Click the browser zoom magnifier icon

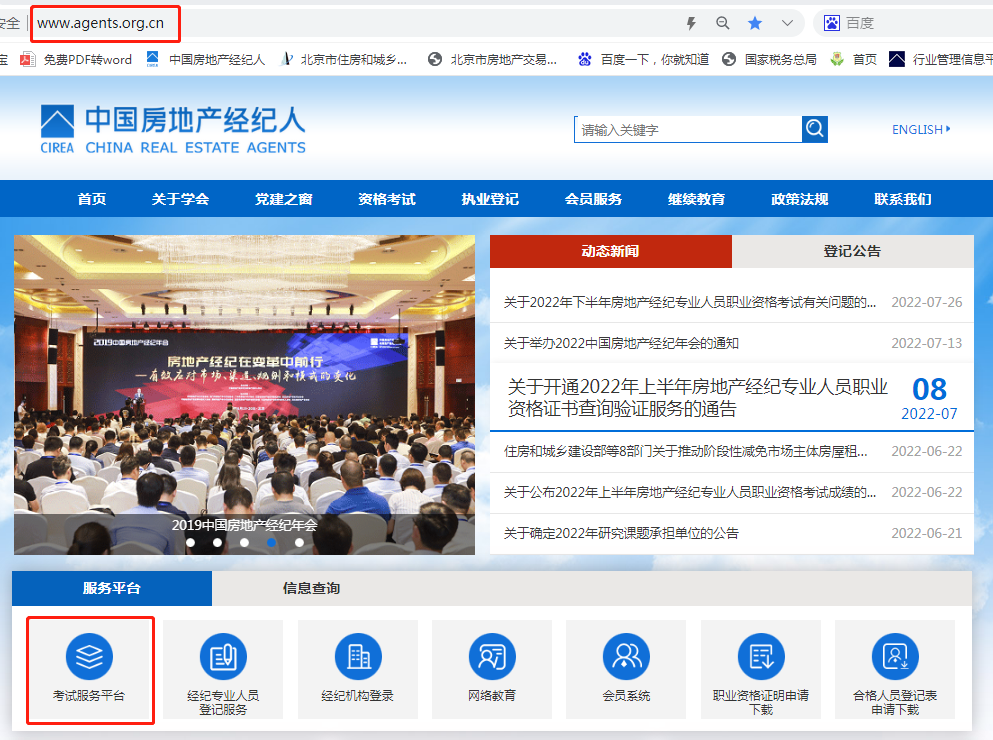click(723, 23)
